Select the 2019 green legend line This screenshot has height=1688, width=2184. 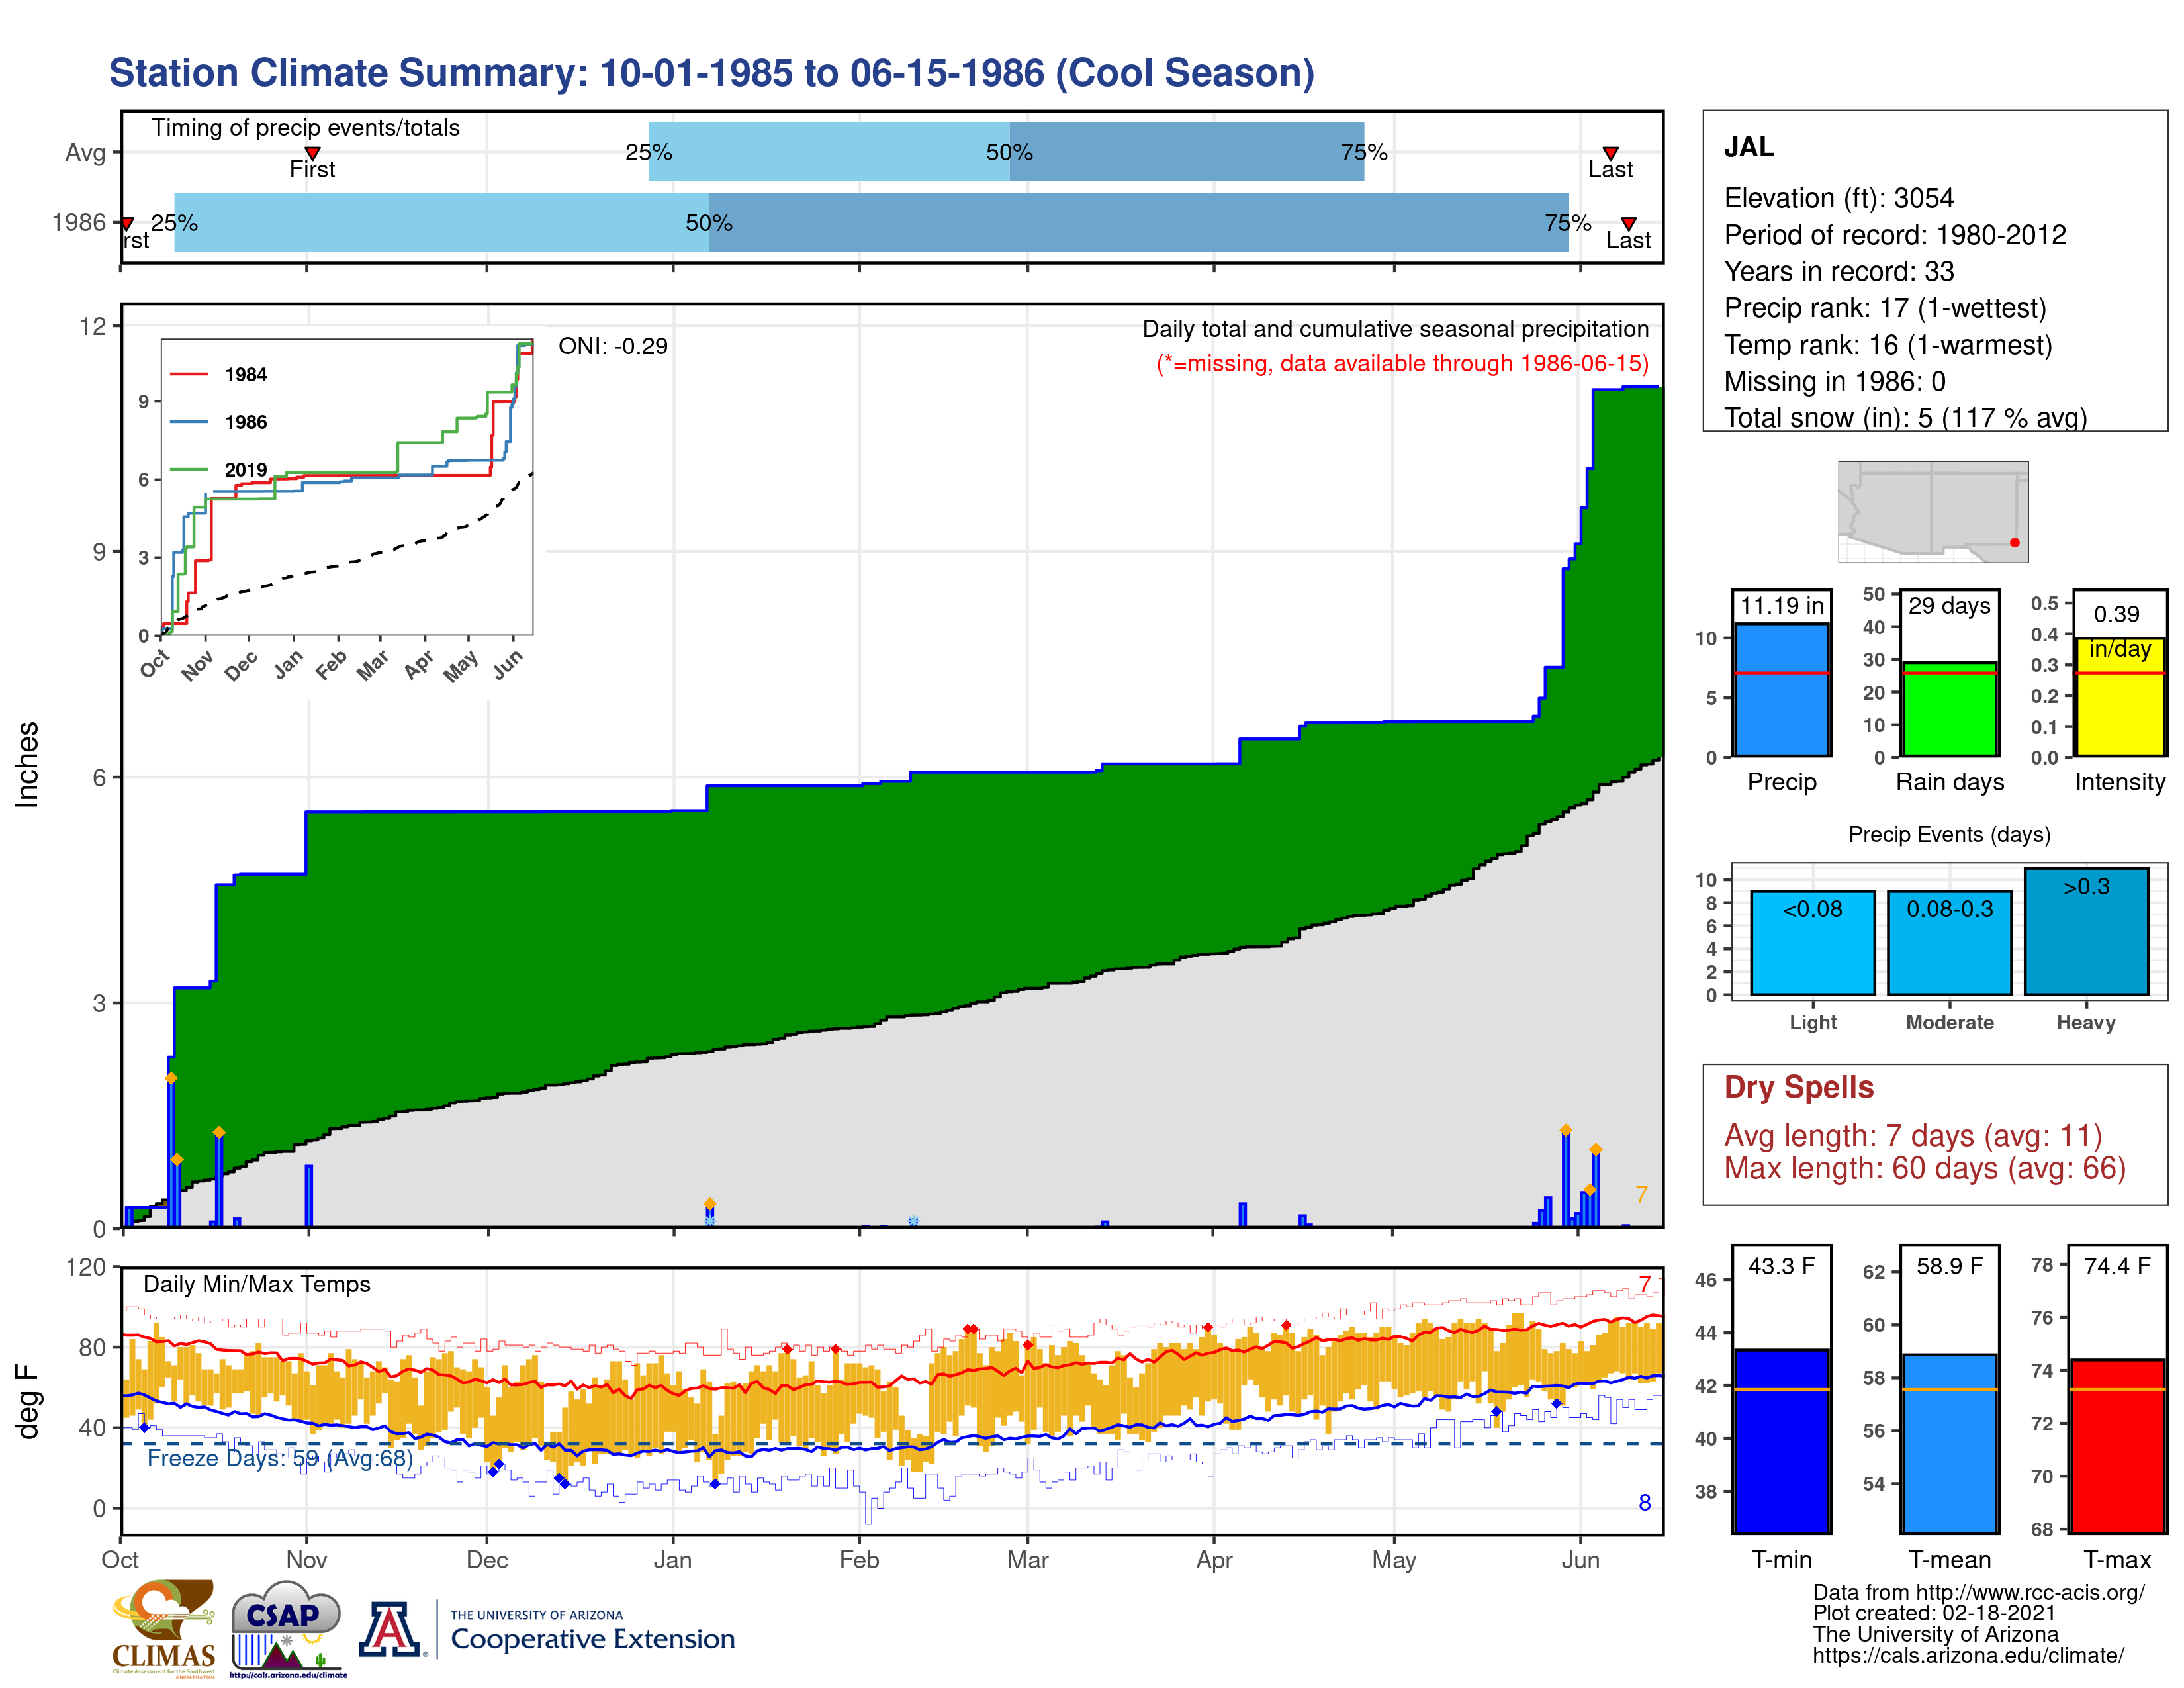point(188,469)
